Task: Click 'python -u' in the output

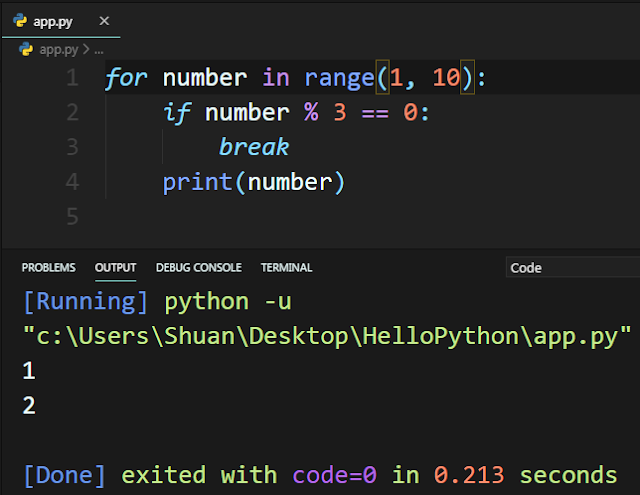Action: pyautogui.click(x=228, y=302)
